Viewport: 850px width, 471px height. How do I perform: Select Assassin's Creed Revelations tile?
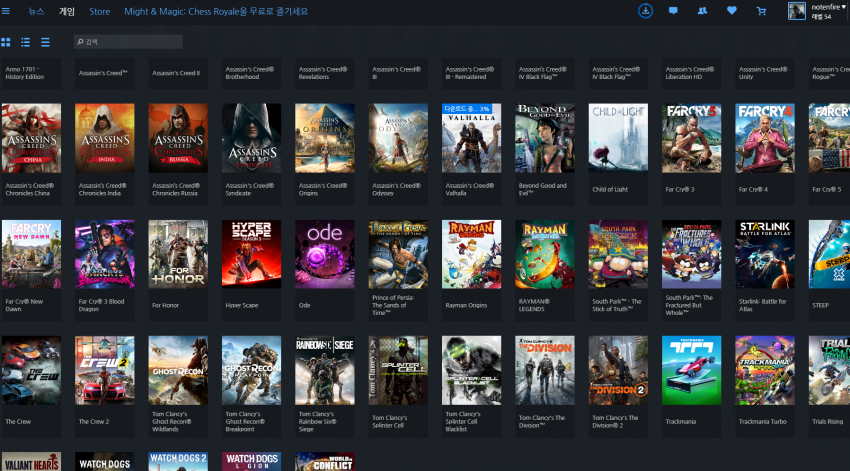pos(325,73)
